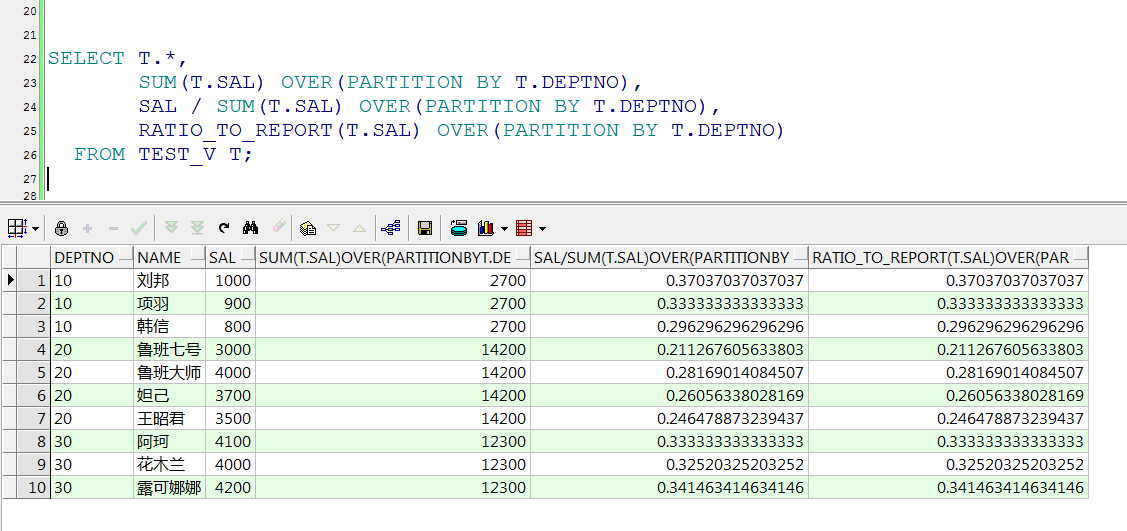Click the sum cell 14200 in 妲己's row
The image size is (1127, 531).
point(392,395)
